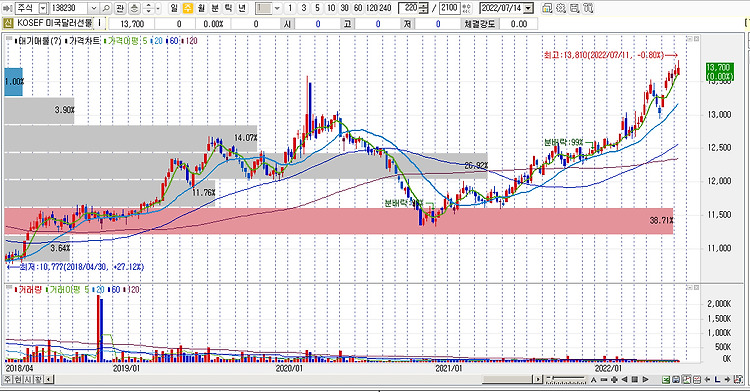Open the chart window icon in top toolbar

tap(547, 8)
